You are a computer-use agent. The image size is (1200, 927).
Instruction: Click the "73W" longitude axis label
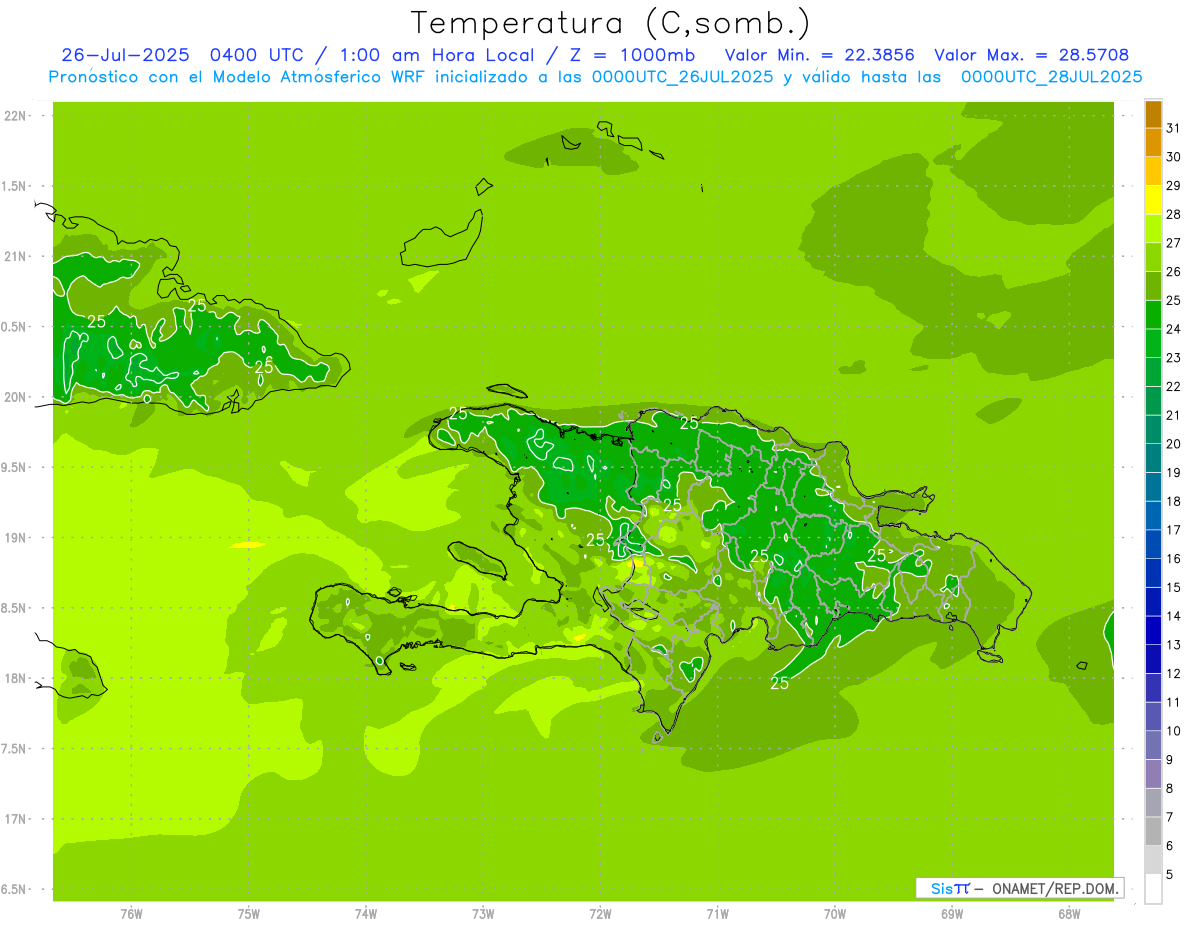tap(483, 914)
